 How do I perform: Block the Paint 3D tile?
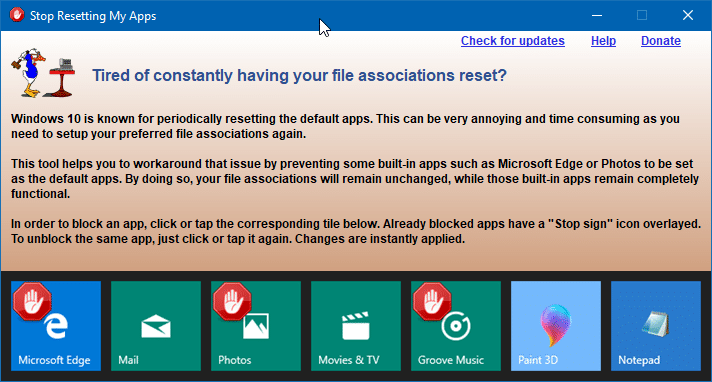coord(556,326)
